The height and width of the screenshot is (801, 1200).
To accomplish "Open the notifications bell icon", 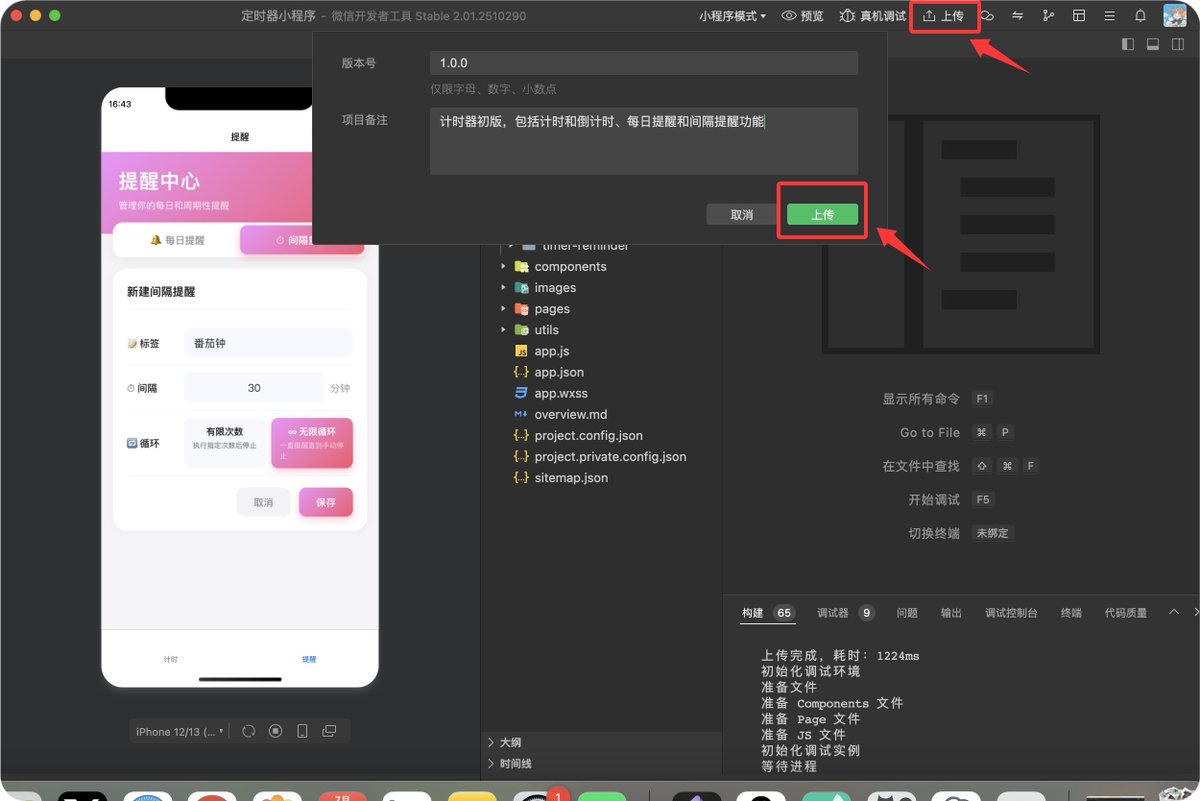I will point(1140,16).
